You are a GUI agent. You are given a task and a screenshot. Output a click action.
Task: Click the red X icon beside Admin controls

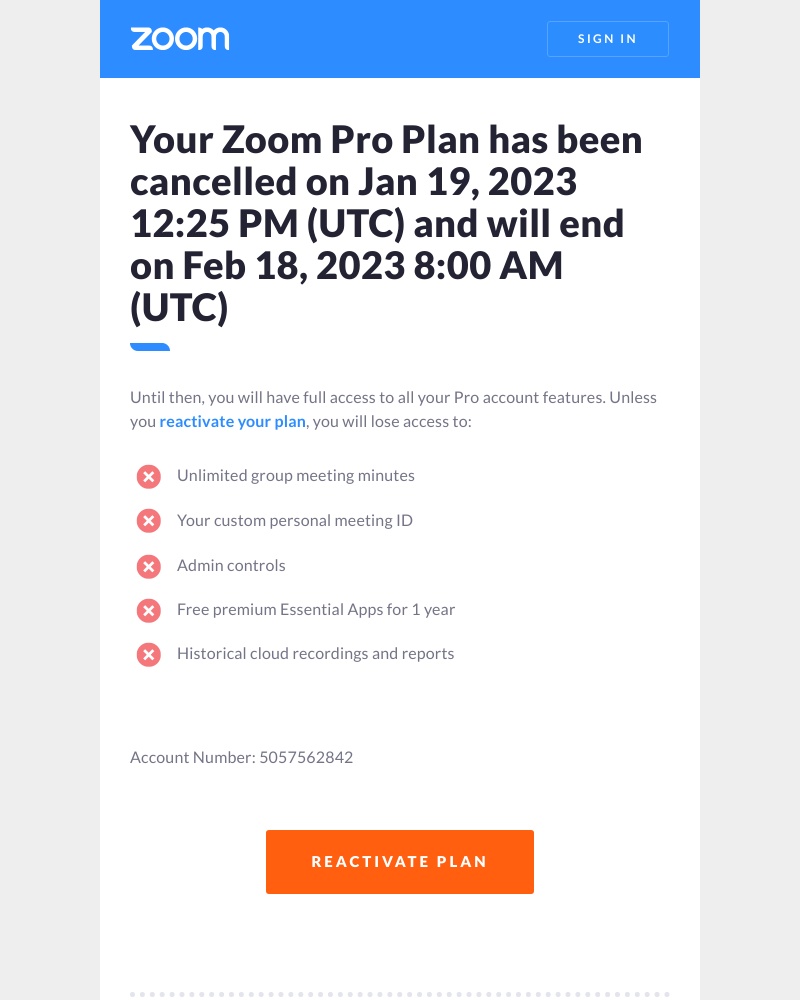(x=148, y=566)
